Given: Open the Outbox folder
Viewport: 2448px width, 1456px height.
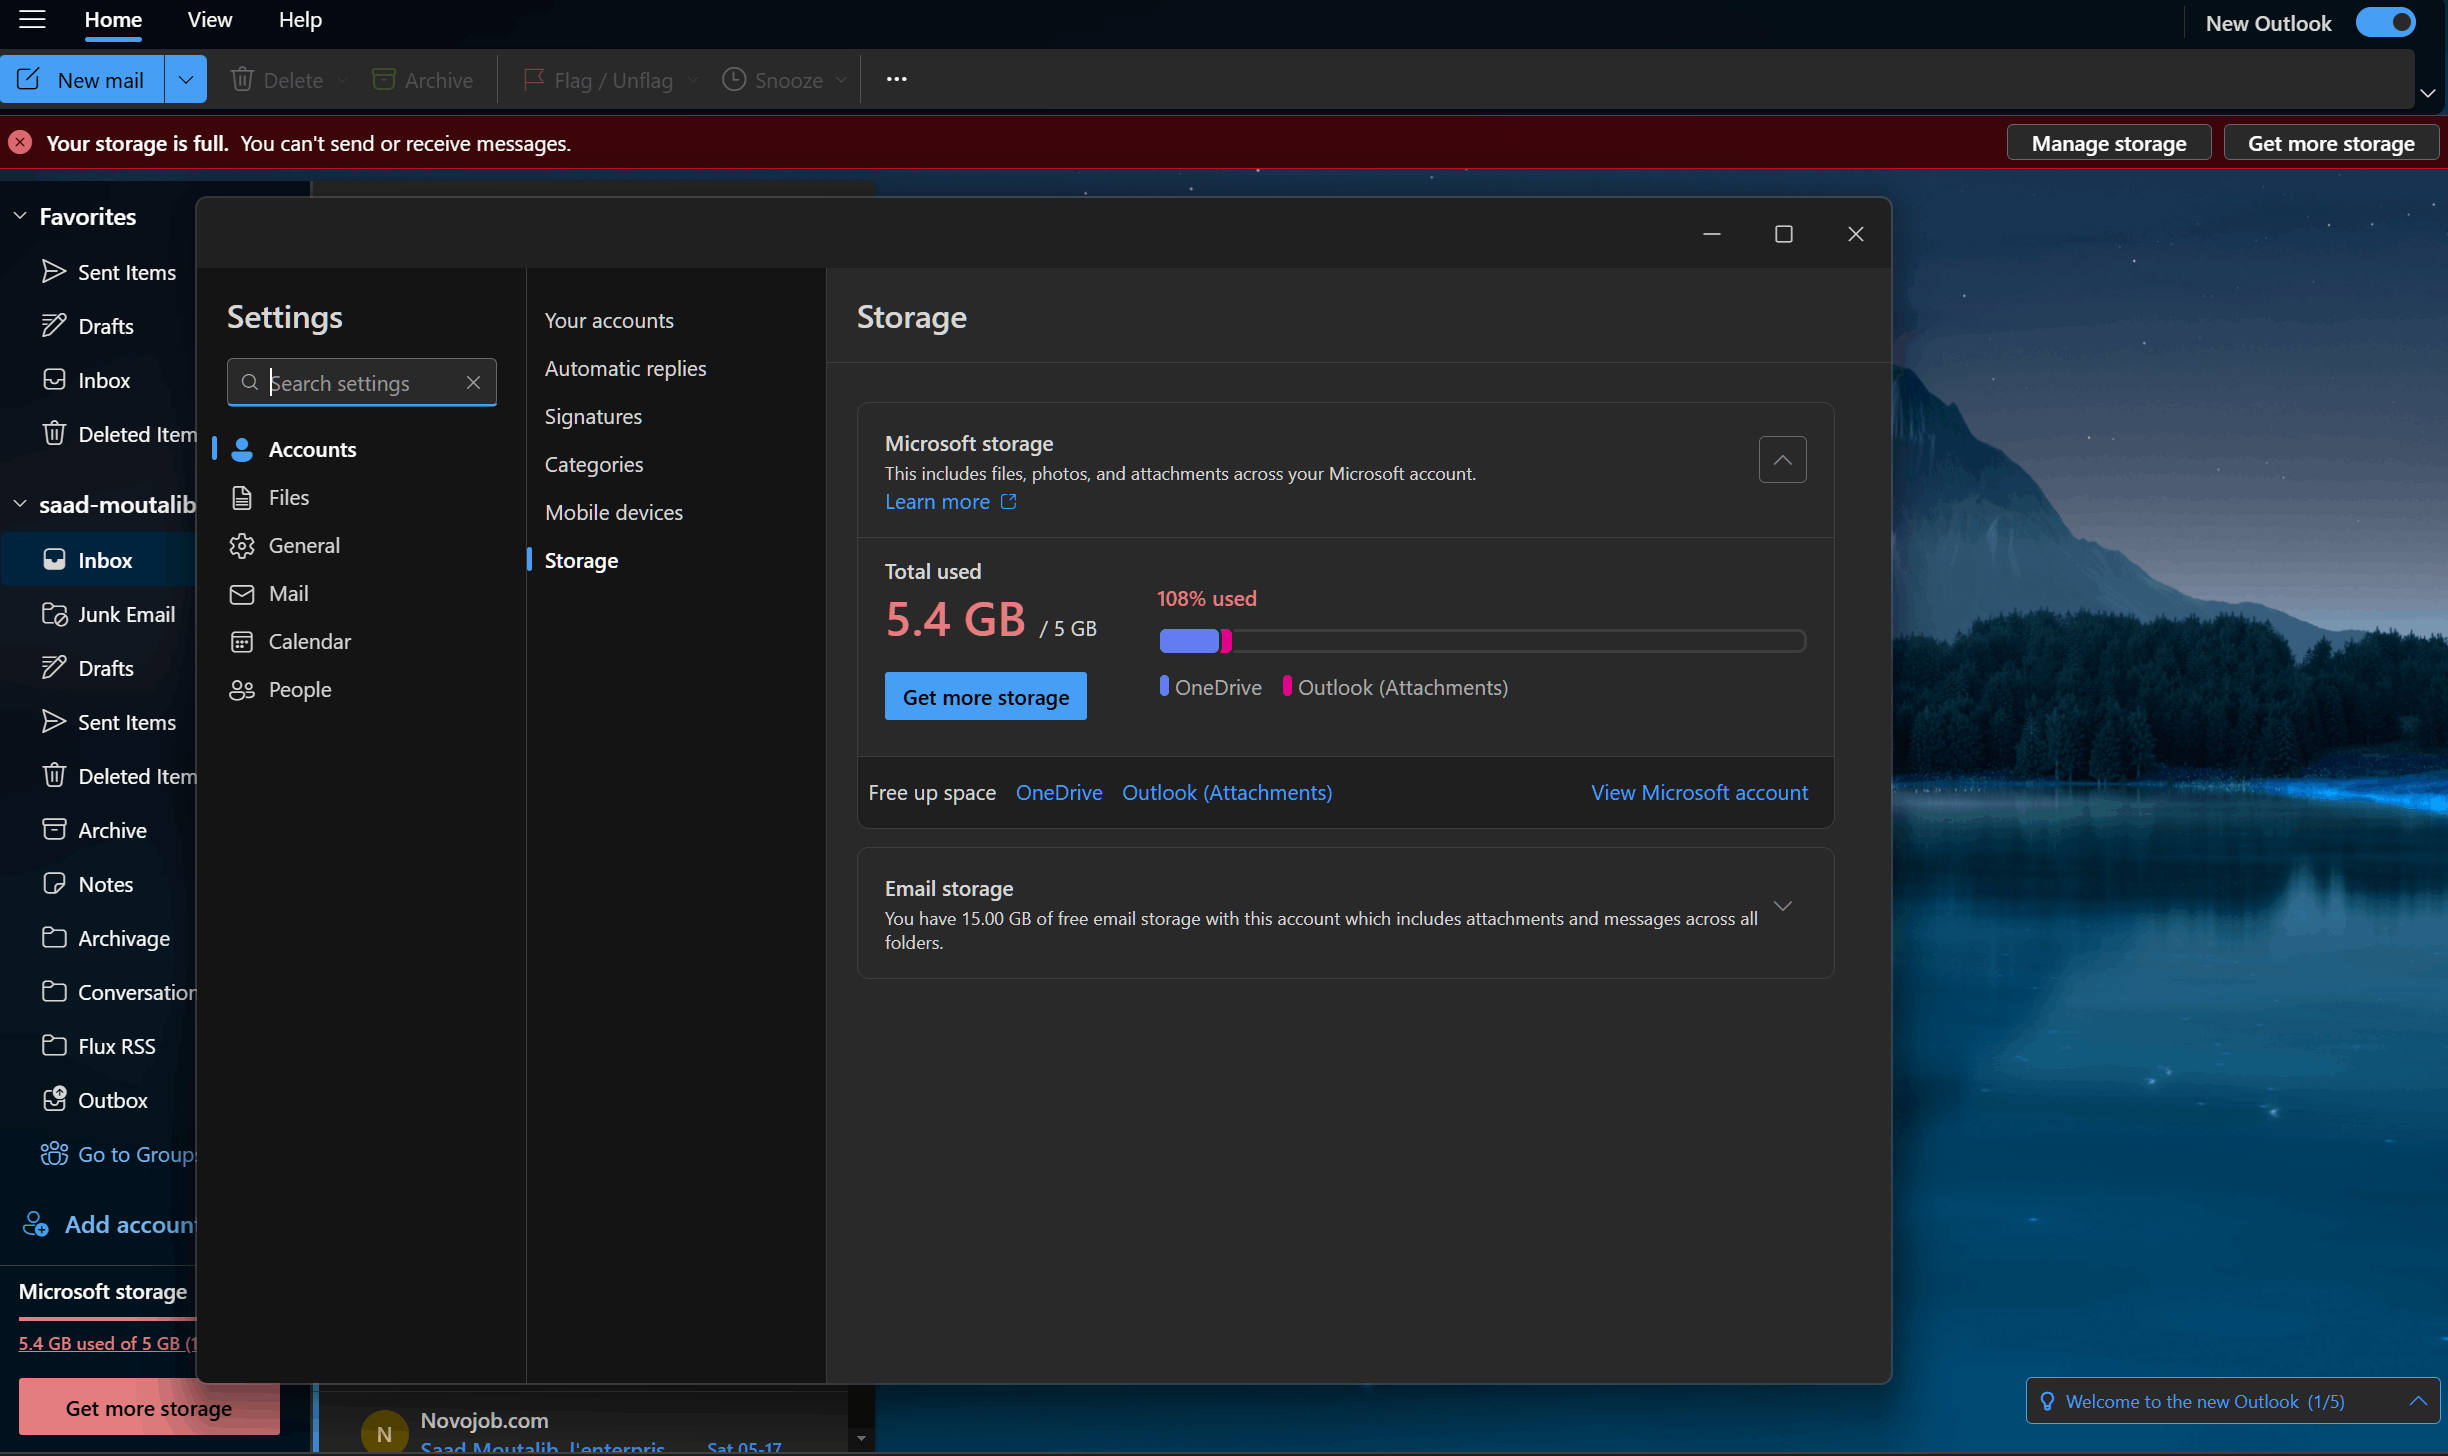Looking at the screenshot, I should 112,1101.
